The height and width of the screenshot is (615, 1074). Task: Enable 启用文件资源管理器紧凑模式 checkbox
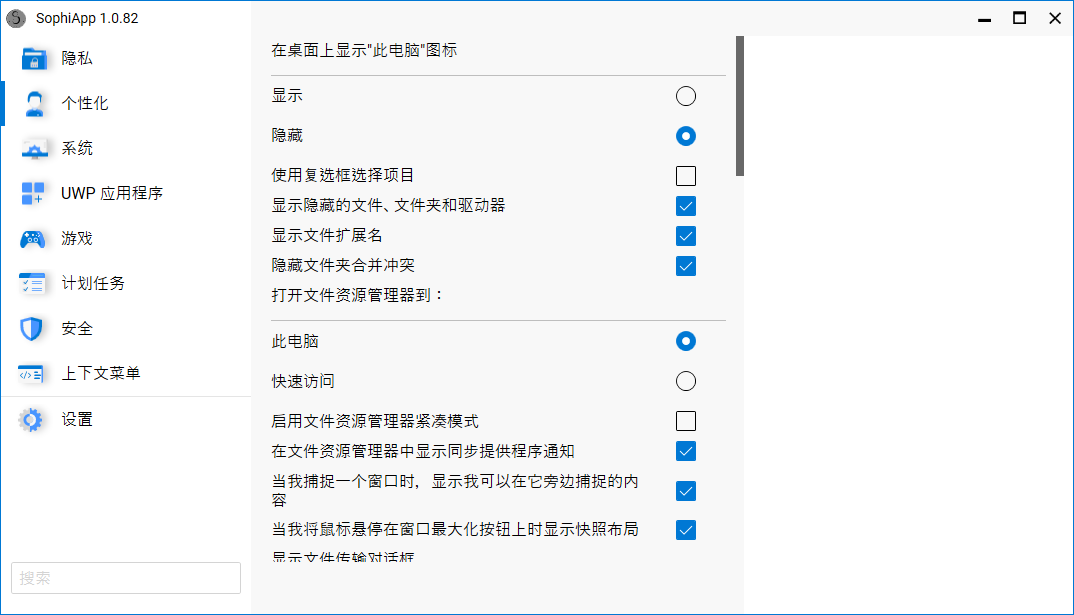(686, 421)
